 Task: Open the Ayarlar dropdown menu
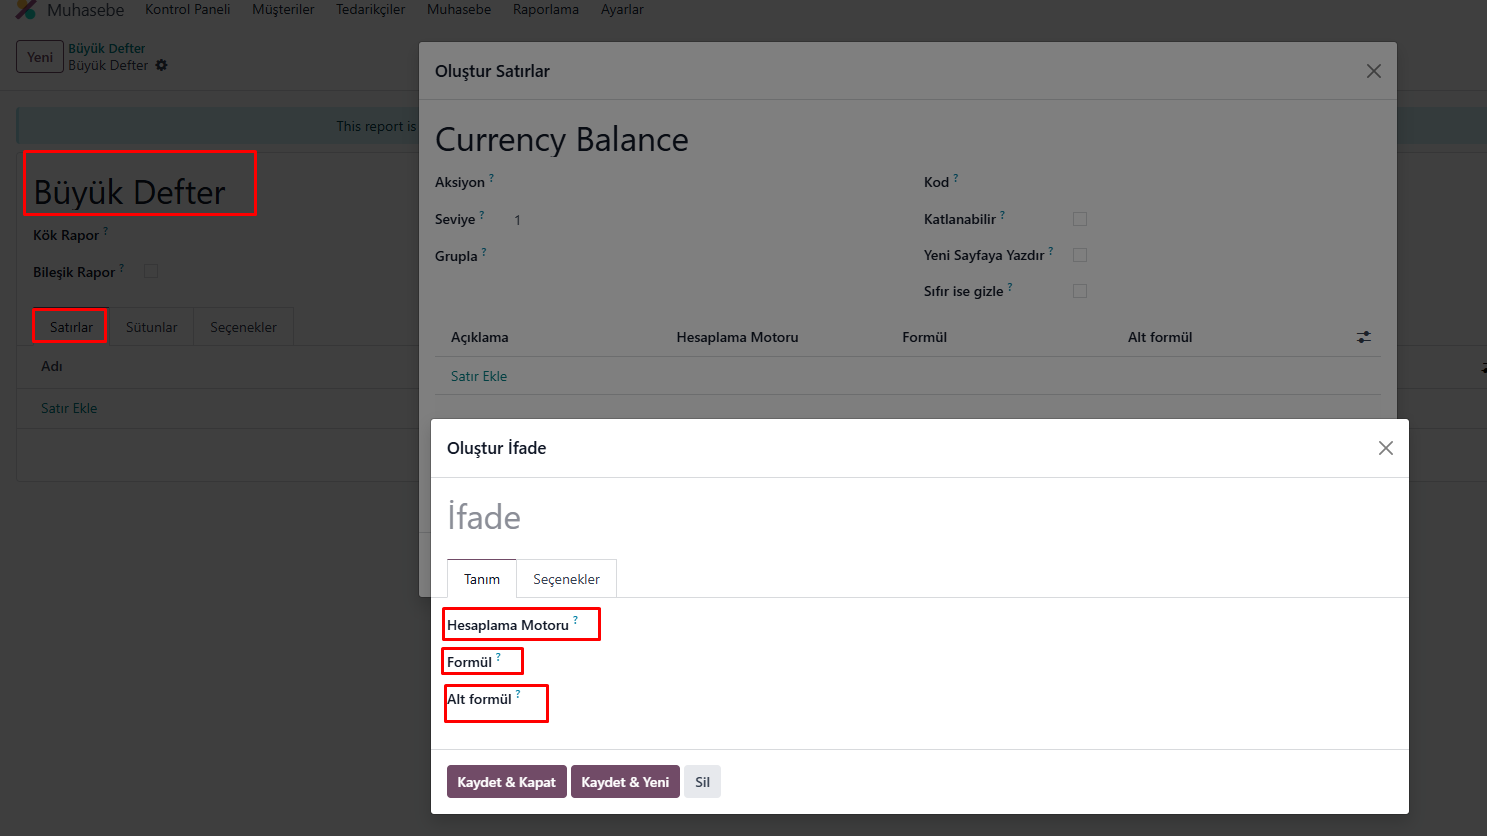[x=622, y=10]
